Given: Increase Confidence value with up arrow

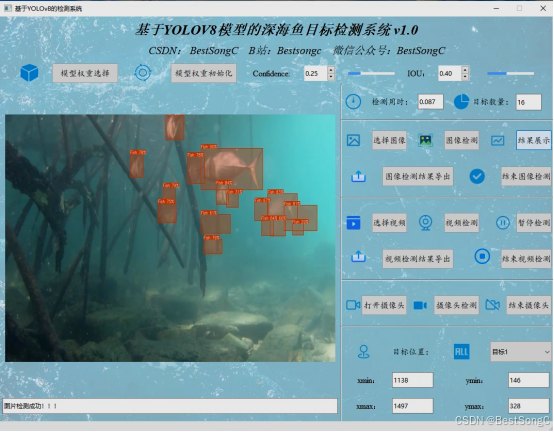Looking at the screenshot, I should (x=331, y=69).
